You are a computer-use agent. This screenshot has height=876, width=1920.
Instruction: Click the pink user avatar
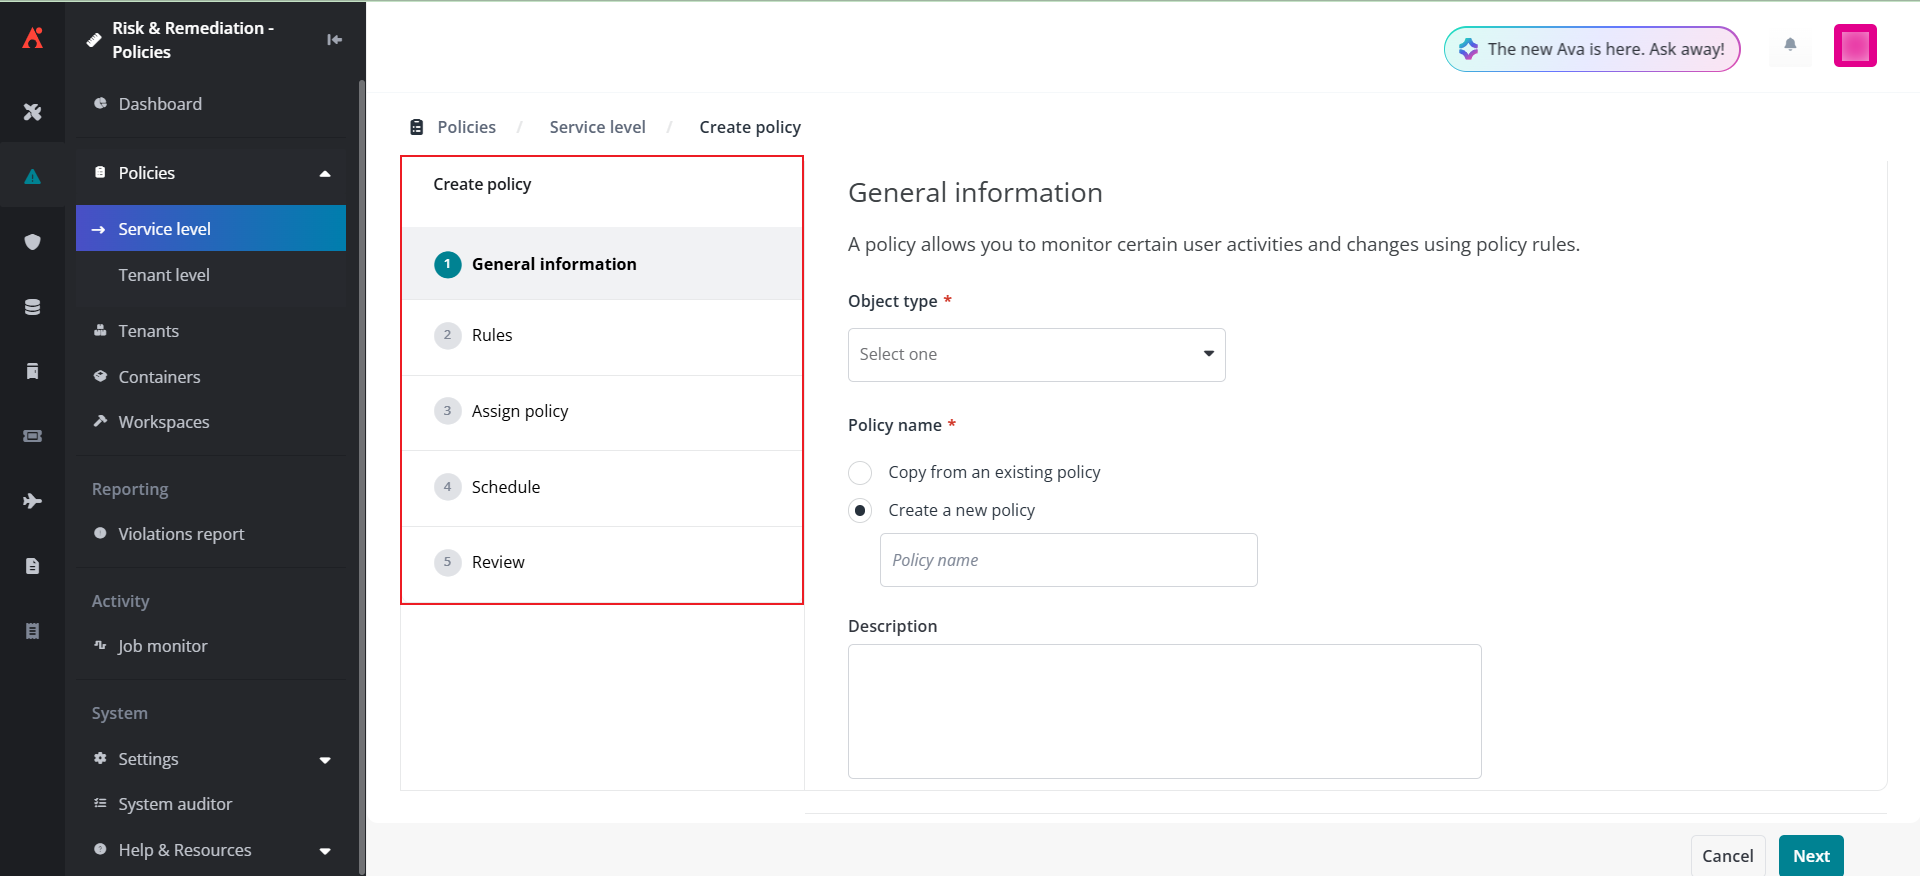1854,46
